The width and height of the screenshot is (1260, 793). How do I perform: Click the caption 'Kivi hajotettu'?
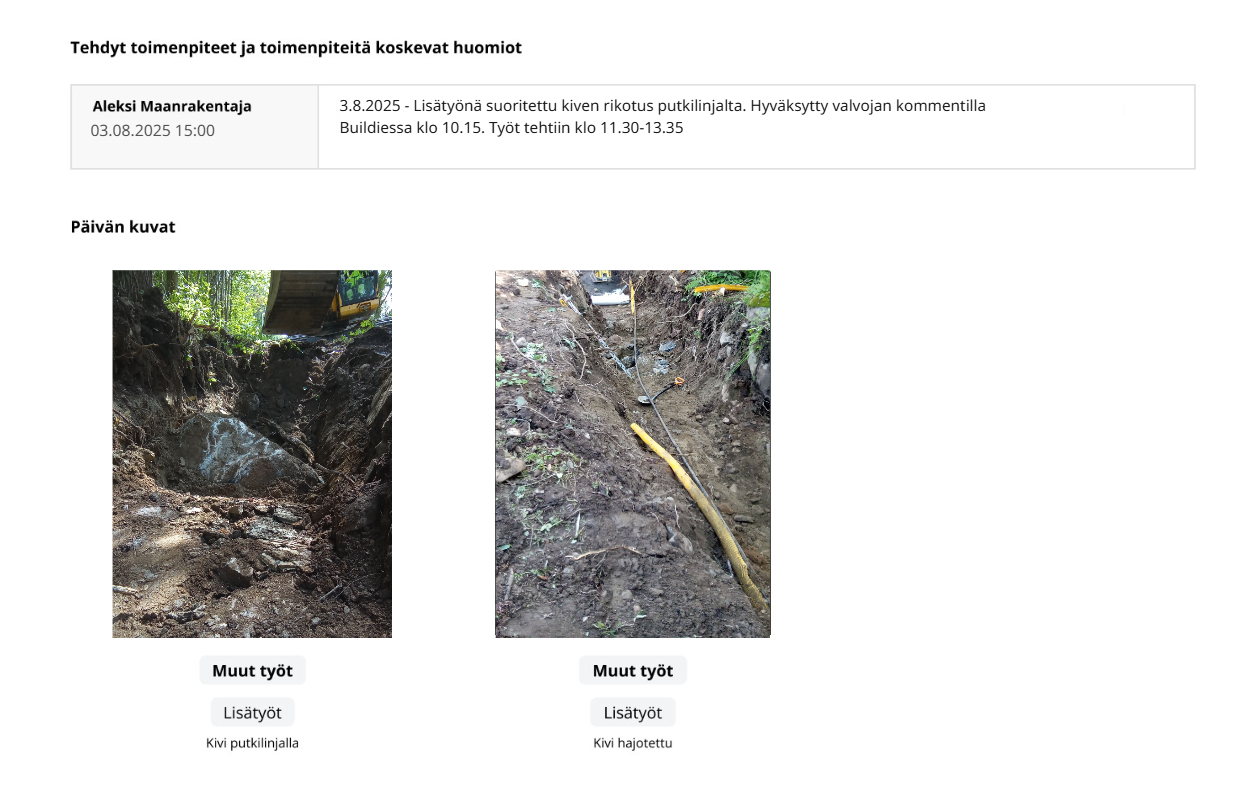pyautogui.click(x=633, y=743)
